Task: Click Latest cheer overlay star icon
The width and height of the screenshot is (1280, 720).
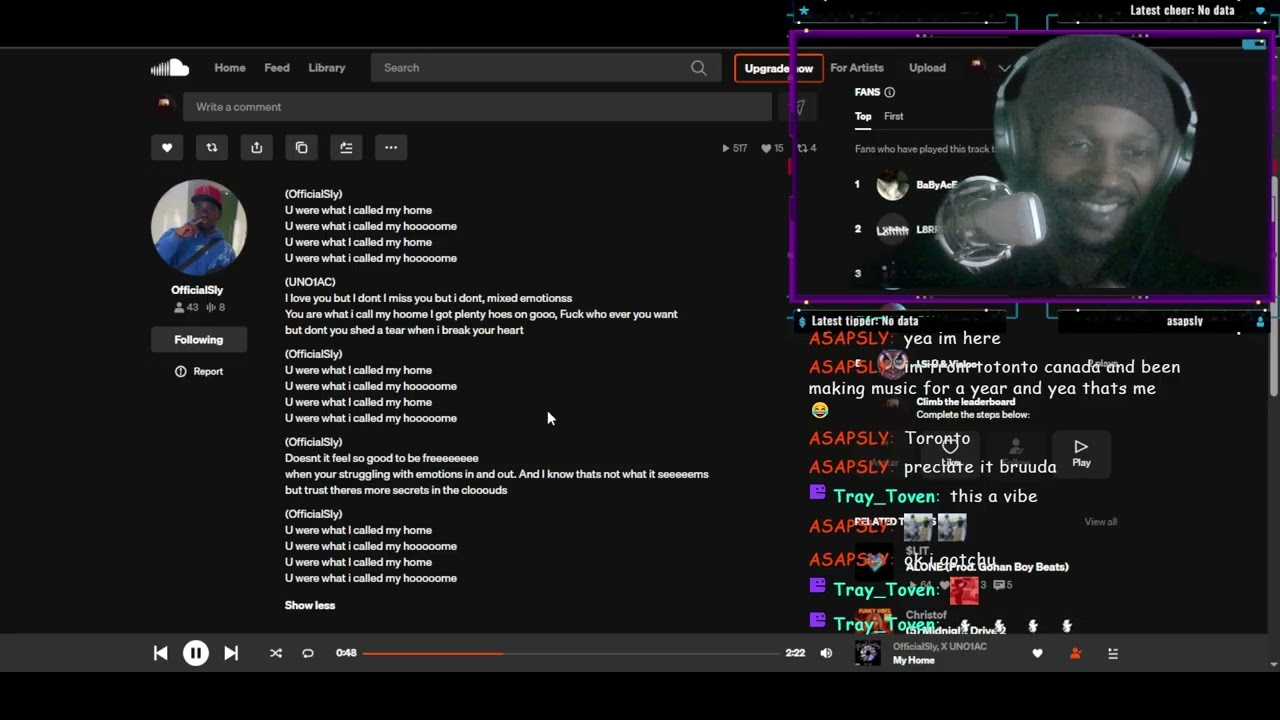Action: [x=803, y=11]
